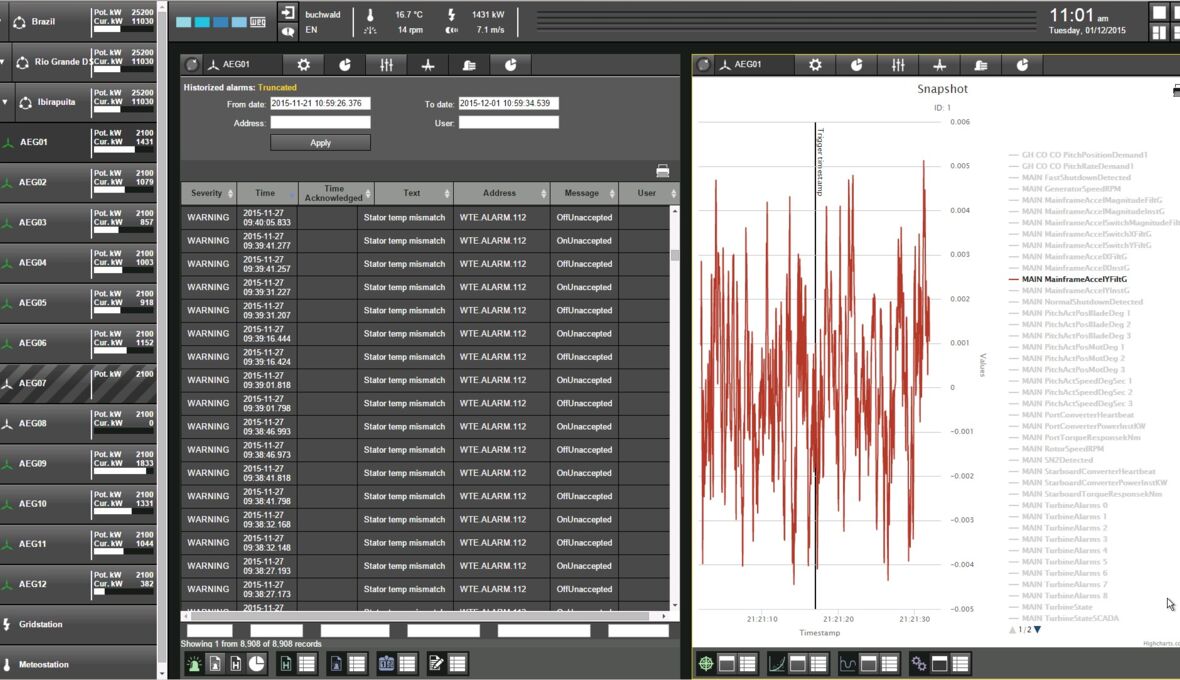This screenshot has height=680, width=1180.
Task: Click the edit notepad icon in bottom toolbar
Action: pos(436,663)
